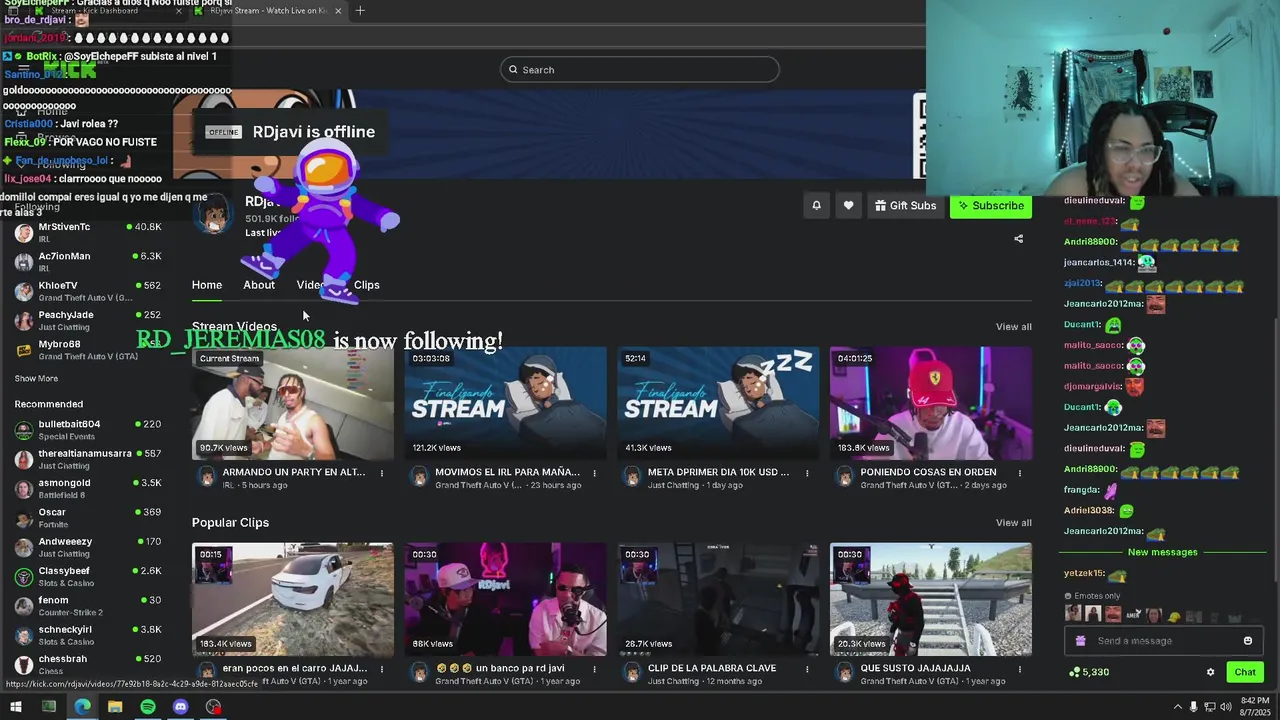Open Ac7ionMan channel in sidebar
The height and width of the screenshot is (720, 1280).
click(x=88, y=262)
